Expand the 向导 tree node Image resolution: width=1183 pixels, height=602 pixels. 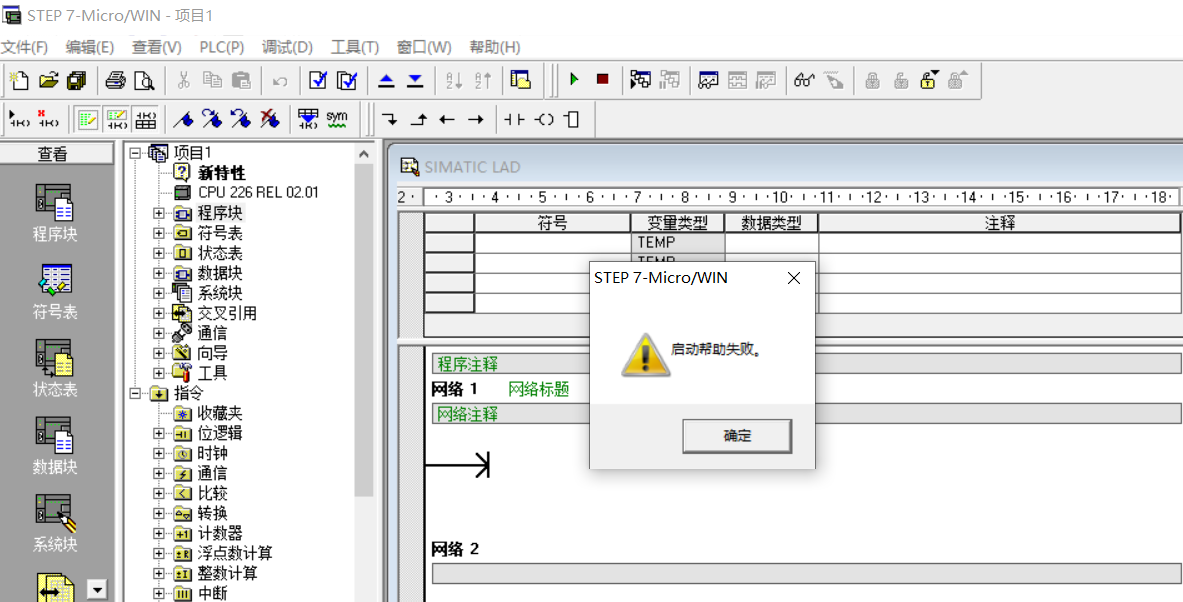click(x=158, y=352)
